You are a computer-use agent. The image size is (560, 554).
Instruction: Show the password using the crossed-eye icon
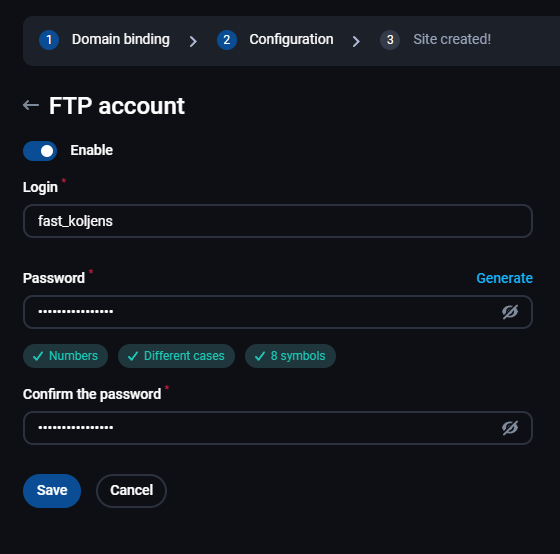[x=510, y=312]
